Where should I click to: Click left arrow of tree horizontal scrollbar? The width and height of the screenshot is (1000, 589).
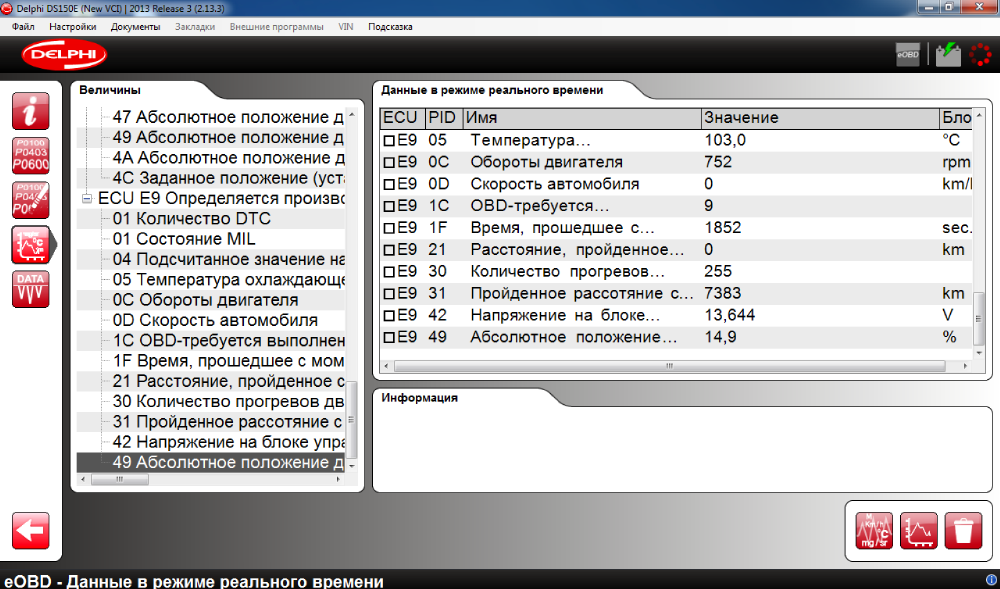(82, 479)
